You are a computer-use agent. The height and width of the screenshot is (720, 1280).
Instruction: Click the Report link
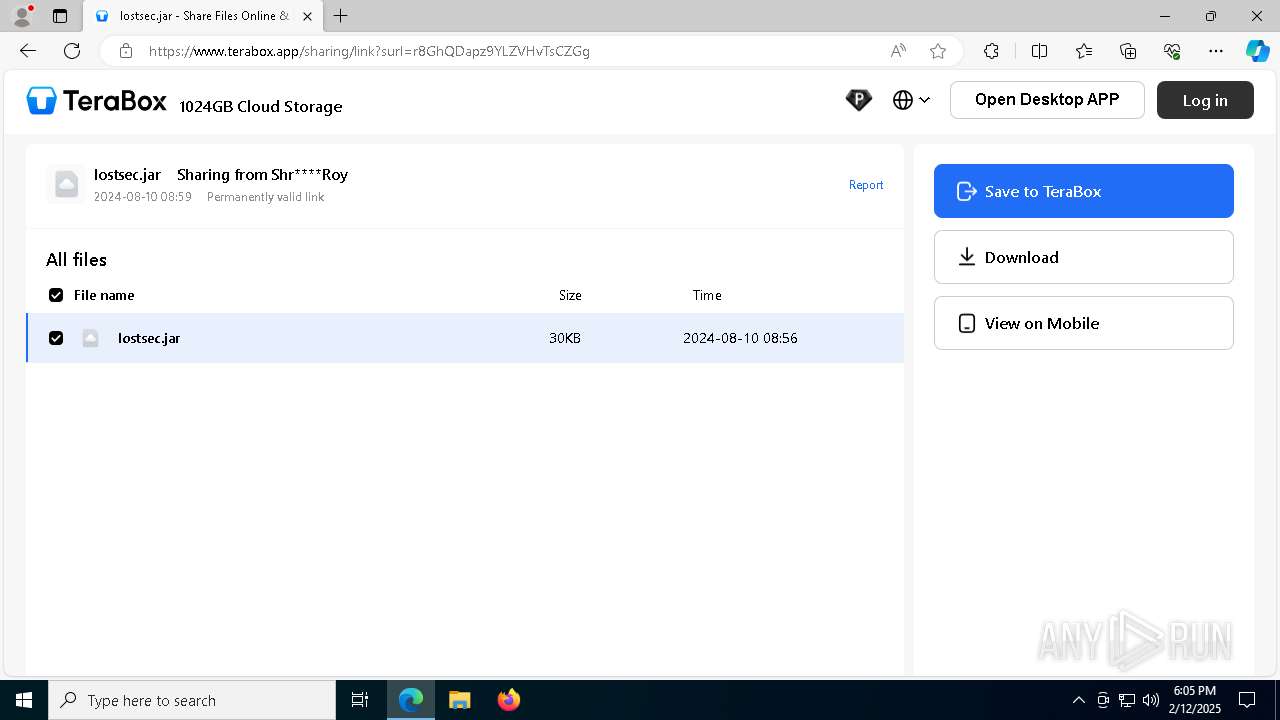[866, 185]
